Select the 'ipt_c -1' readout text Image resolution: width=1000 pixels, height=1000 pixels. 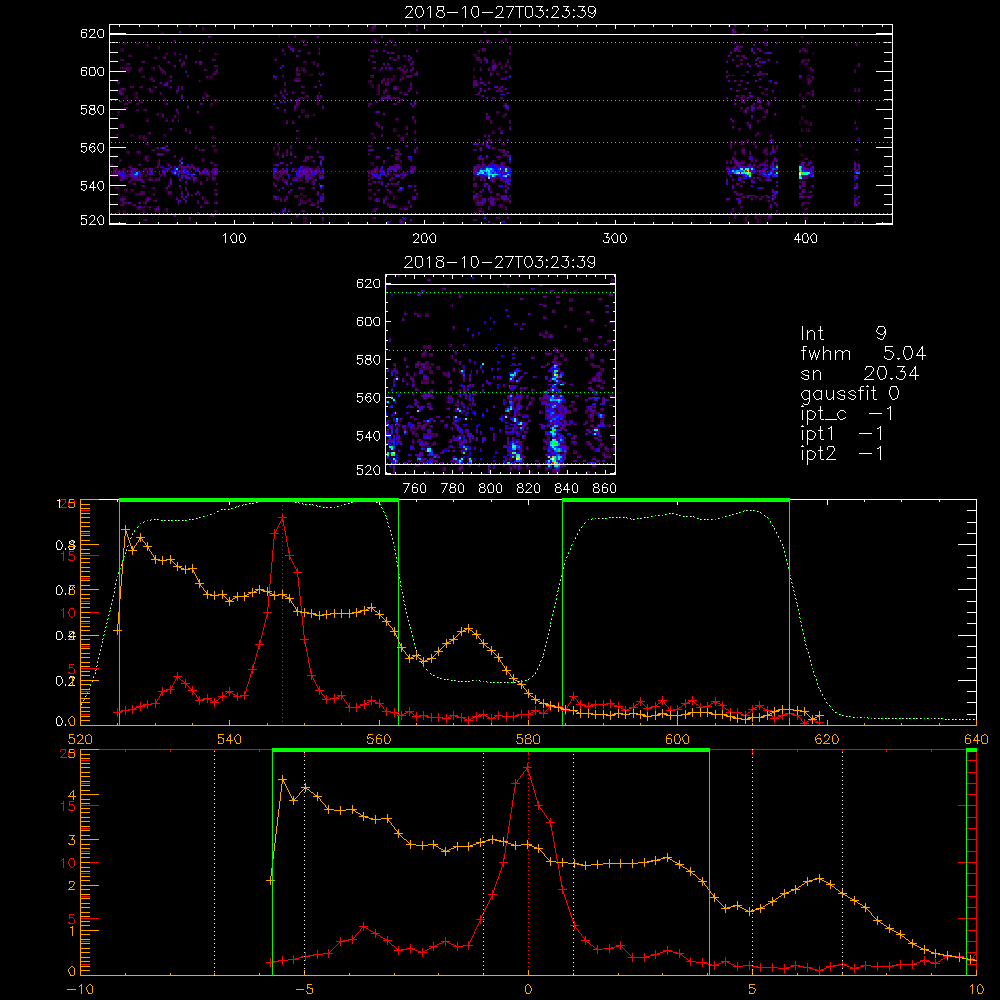pos(847,414)
